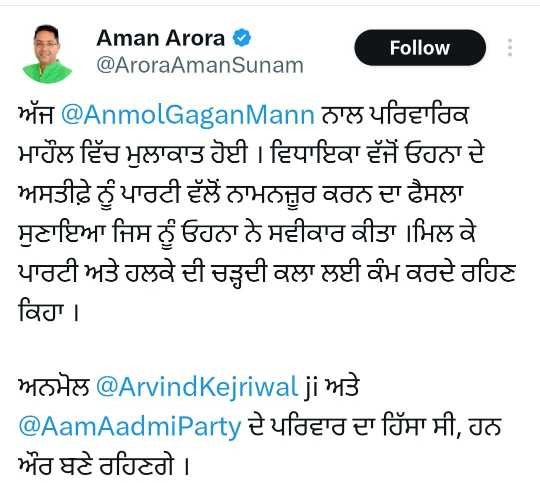This screenshot has width=540, height=483.
Task: Click the opening word ਅੱਜ of the tweet
Action: pyautogui.click(x=36, y=114)
